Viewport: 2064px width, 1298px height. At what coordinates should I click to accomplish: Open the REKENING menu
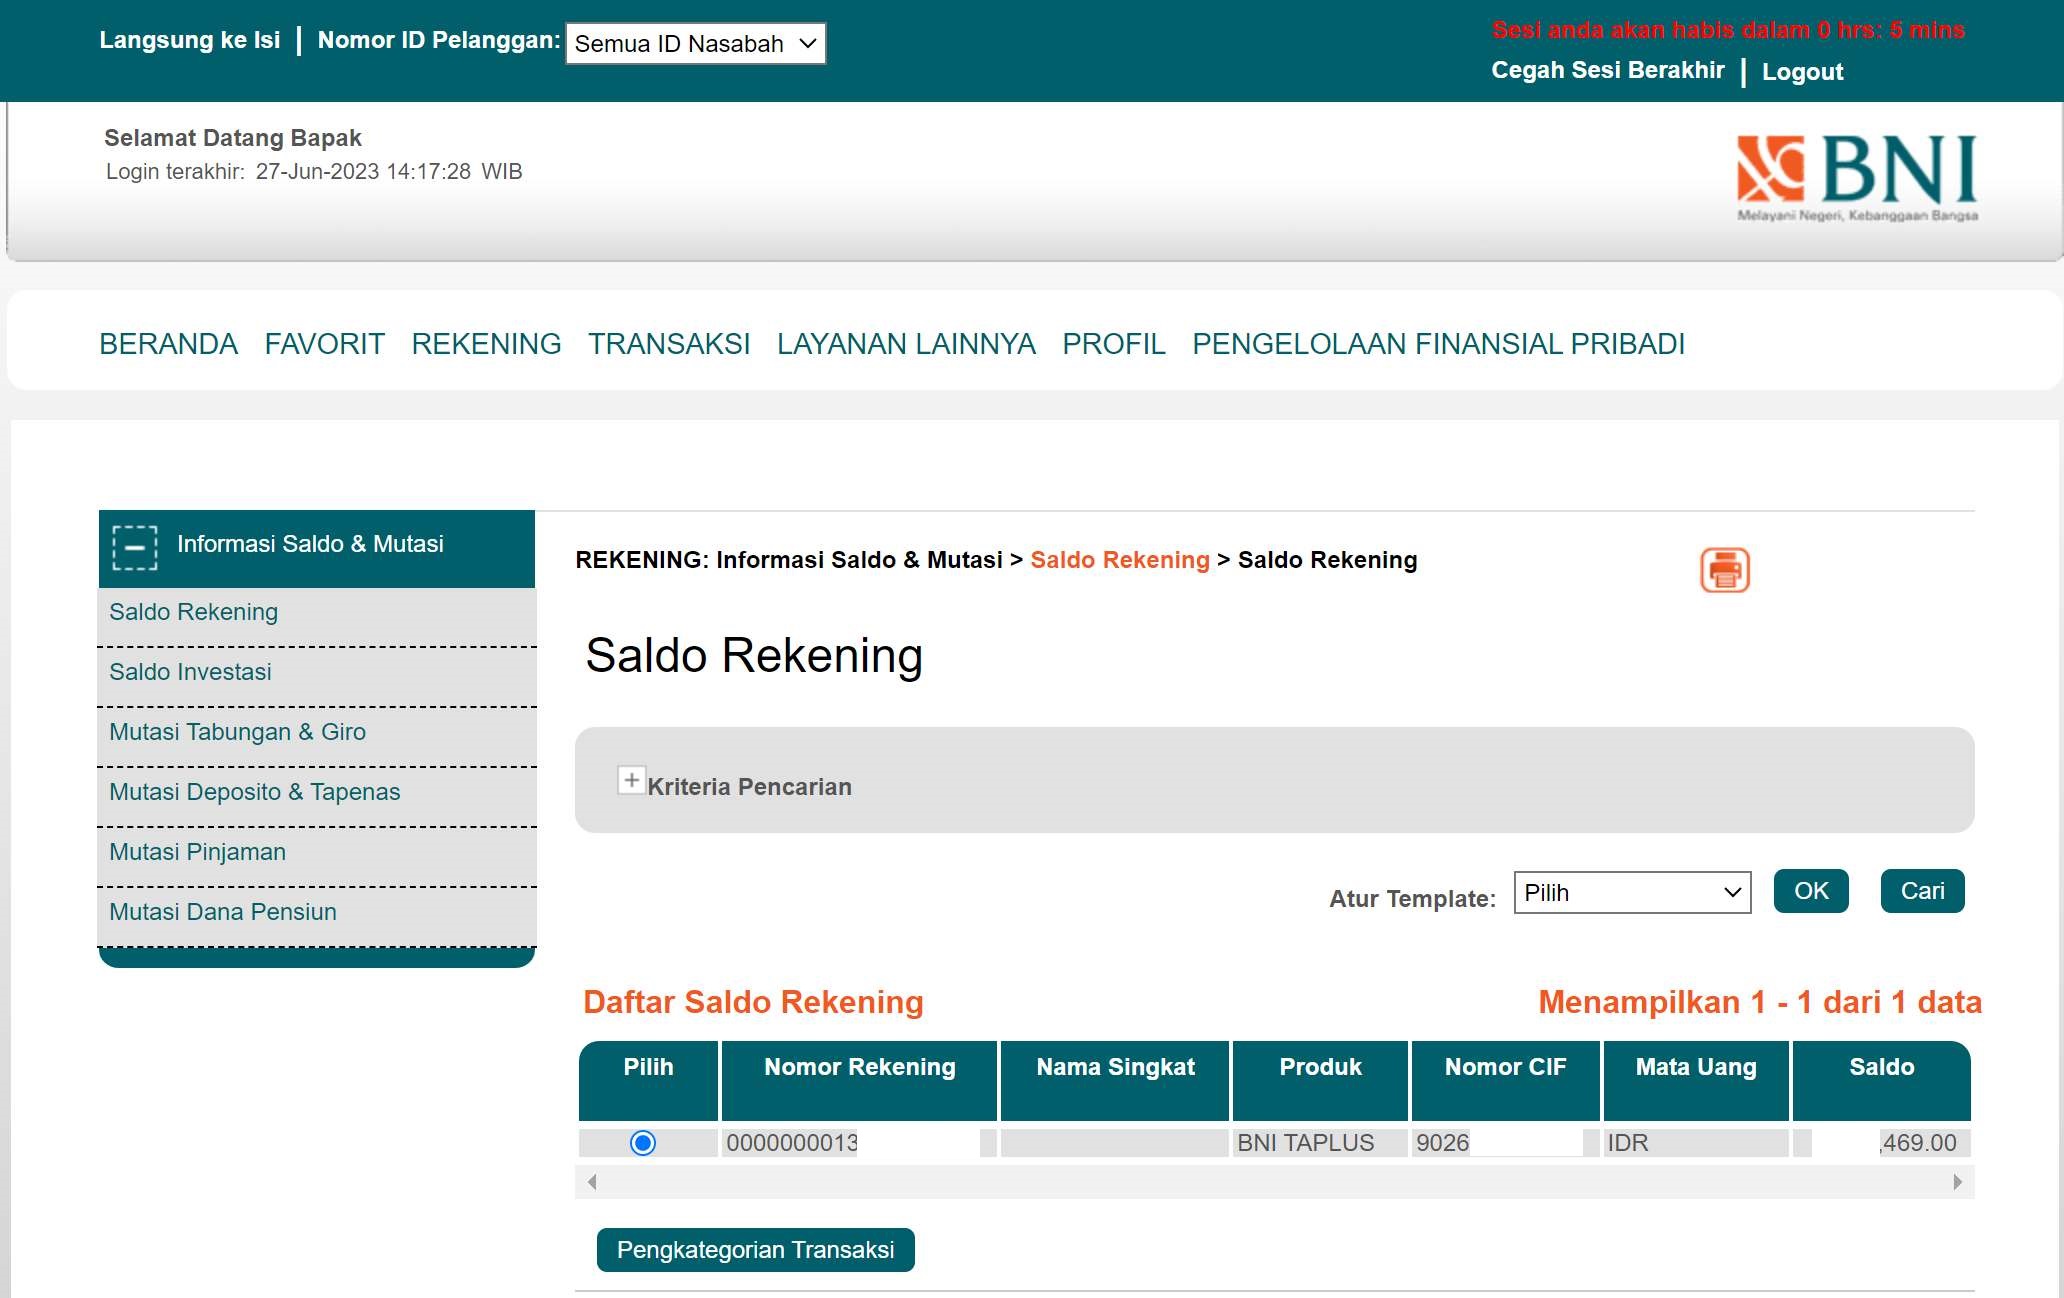coord(486,344)
